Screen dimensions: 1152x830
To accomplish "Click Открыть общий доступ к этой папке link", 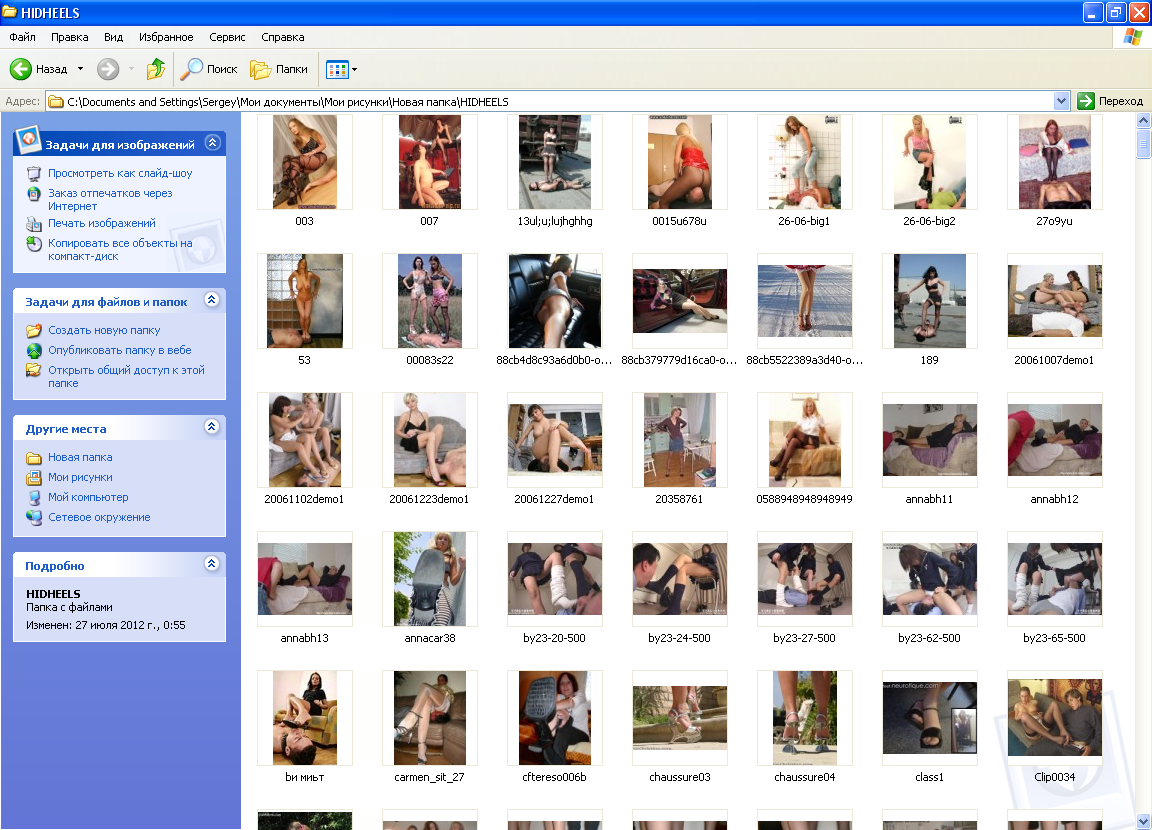I will 126,377.
